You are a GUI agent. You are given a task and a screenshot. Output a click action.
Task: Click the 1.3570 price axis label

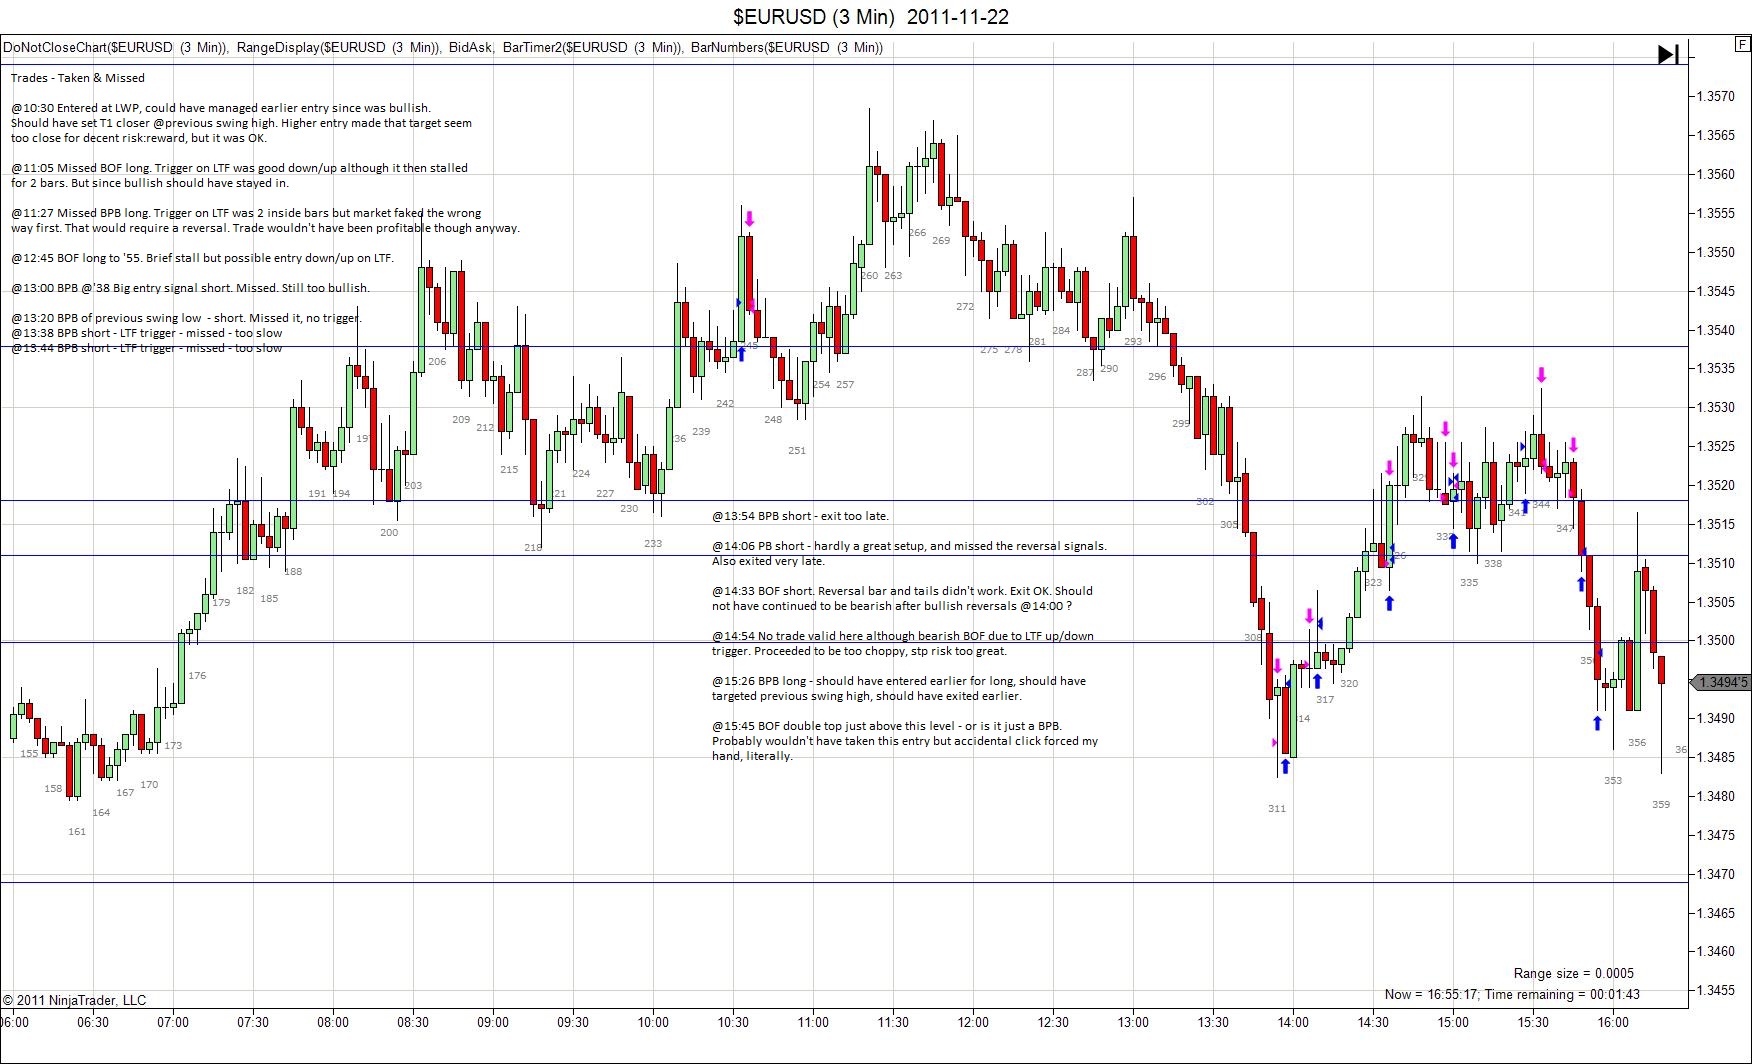point(1716,96)
